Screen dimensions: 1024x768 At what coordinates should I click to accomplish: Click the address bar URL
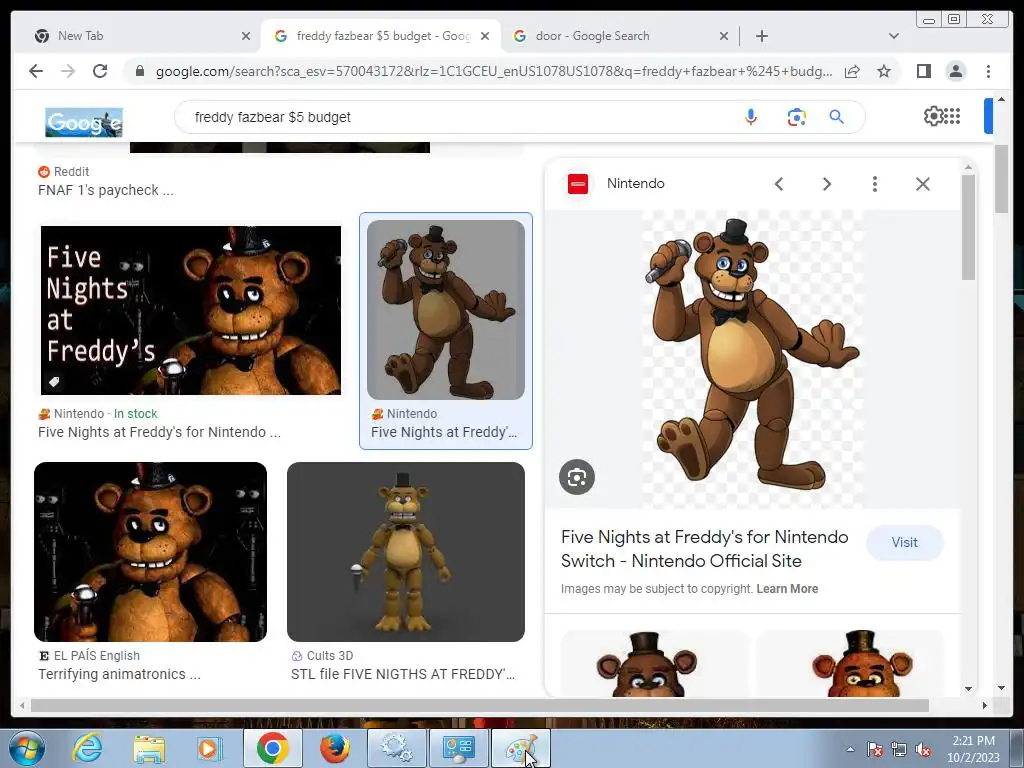pyautogui.click(x=493, y=71)
